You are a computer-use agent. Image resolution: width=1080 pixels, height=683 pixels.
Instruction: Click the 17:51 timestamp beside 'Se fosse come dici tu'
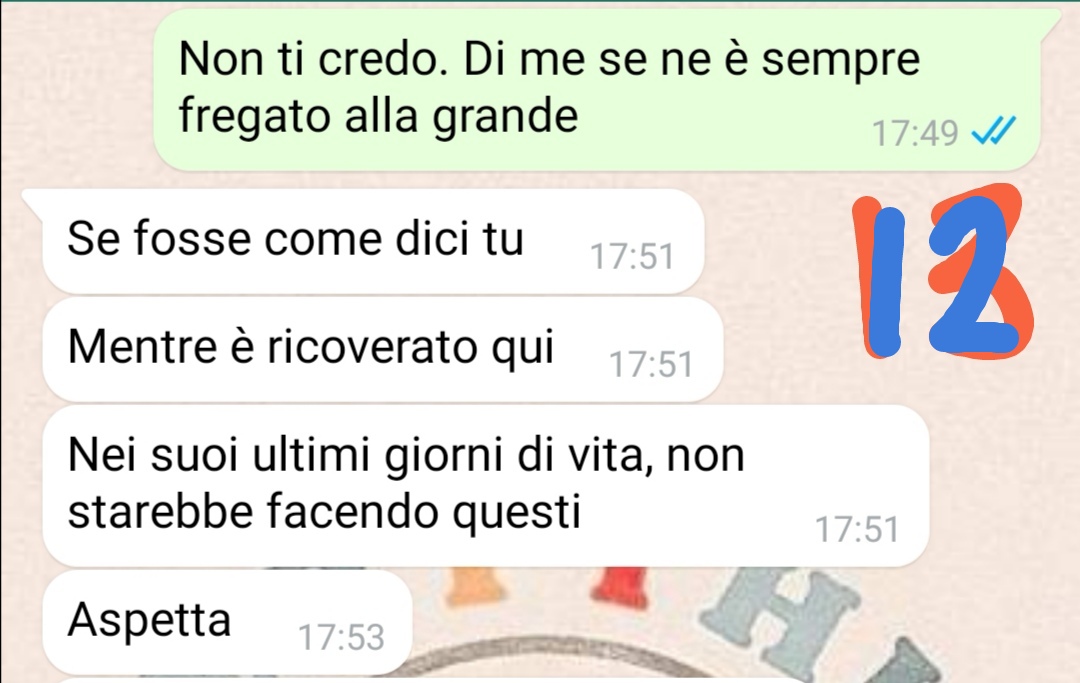632,256
